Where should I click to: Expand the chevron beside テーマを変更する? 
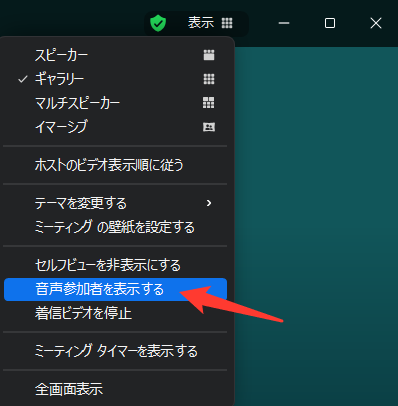pyautogui.click(x=209, y=203)
